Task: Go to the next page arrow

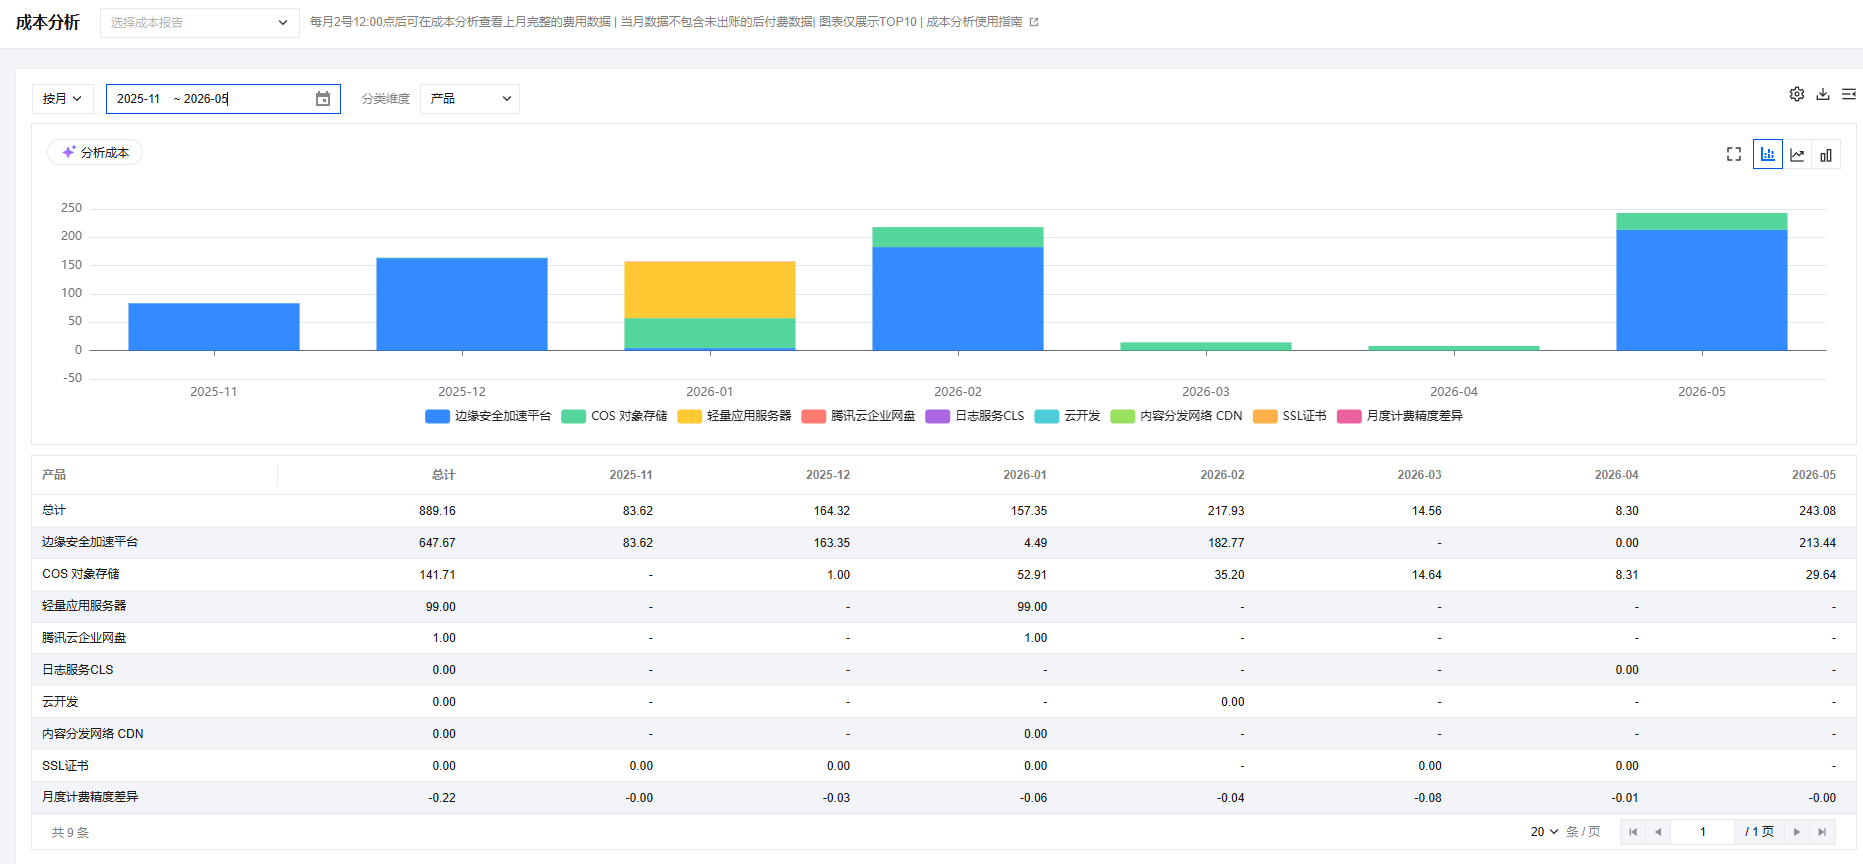Action: pyautogui.click(x=1797, y=832)
